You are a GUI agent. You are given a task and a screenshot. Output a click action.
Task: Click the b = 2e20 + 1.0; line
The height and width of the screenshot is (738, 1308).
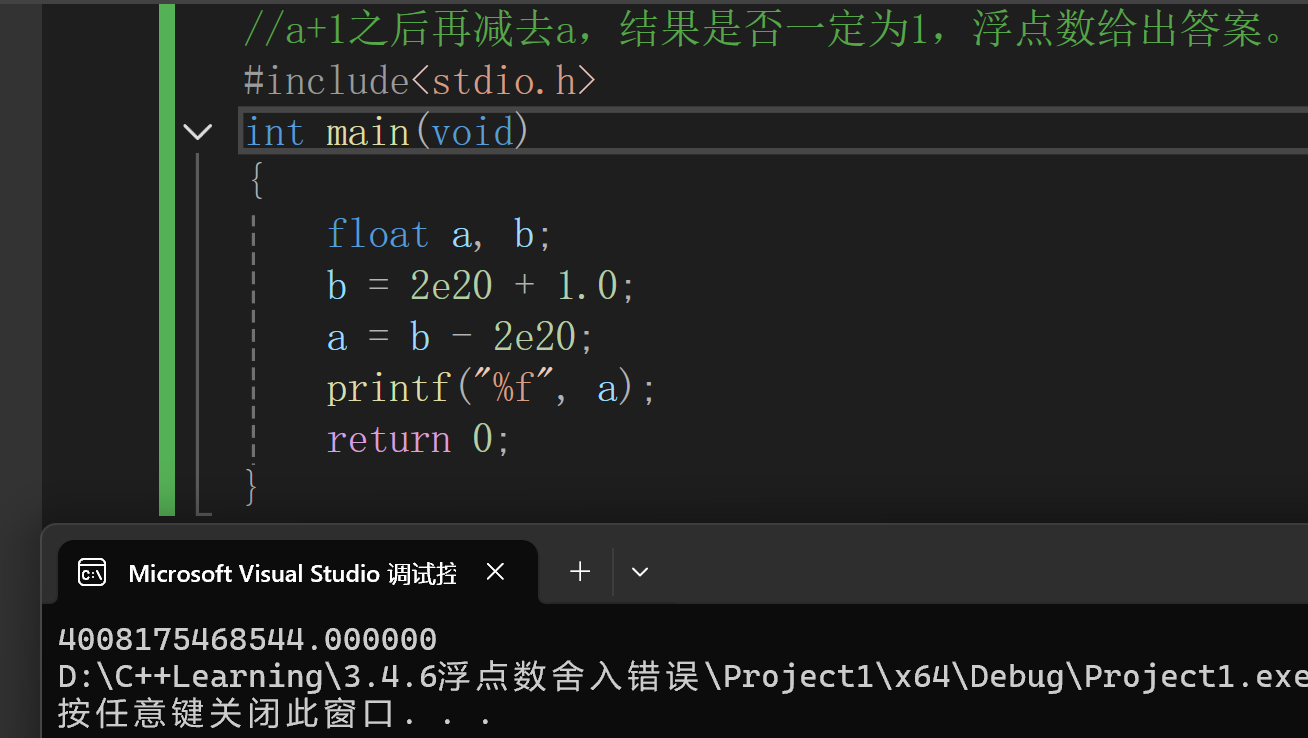(478, 284)
